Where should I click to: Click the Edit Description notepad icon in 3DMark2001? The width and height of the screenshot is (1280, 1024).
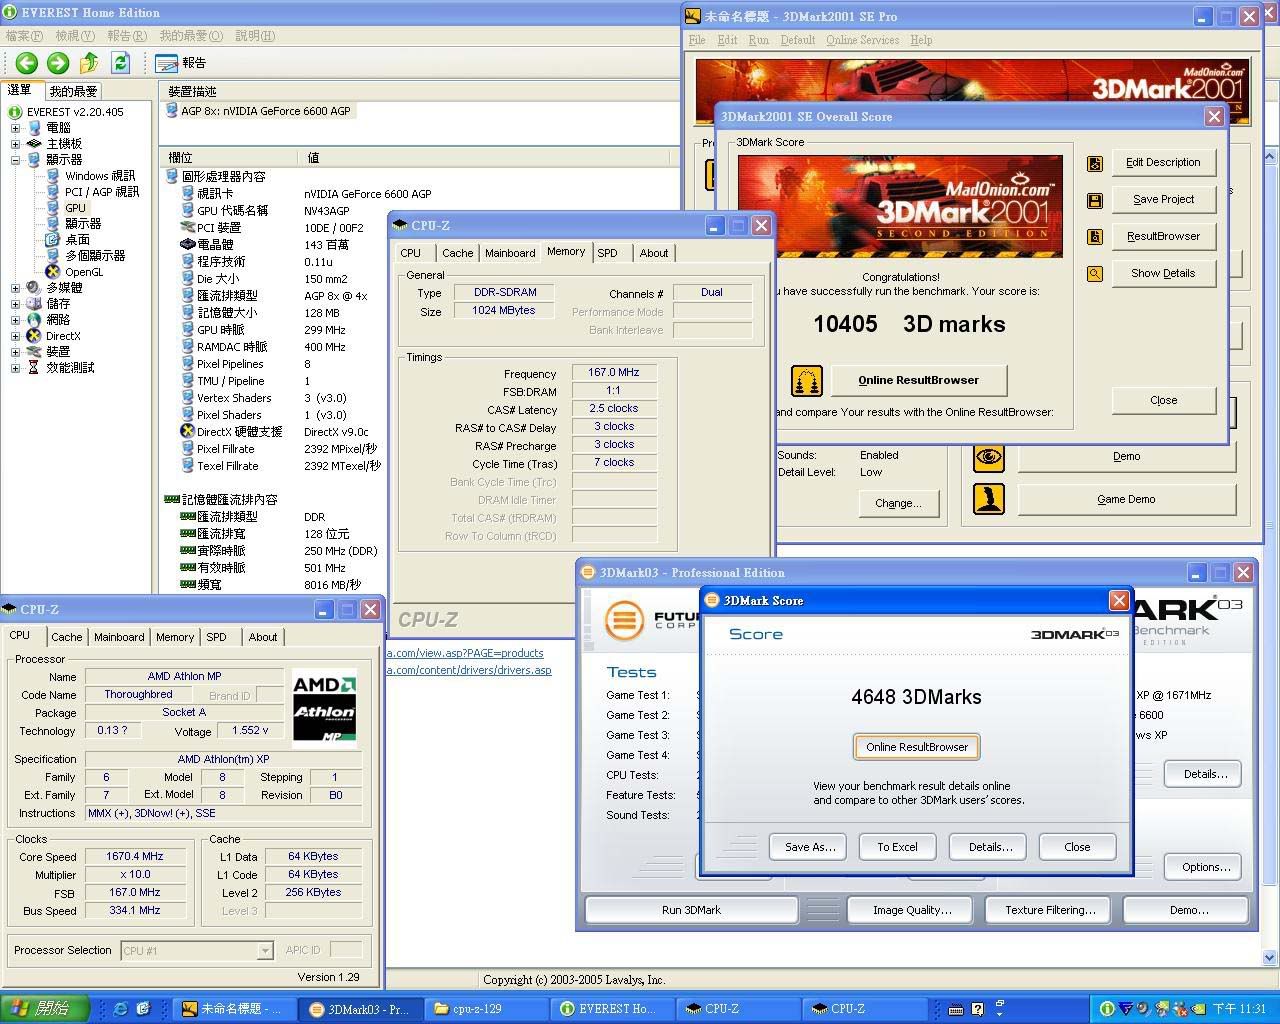[x=1095, y=163]
